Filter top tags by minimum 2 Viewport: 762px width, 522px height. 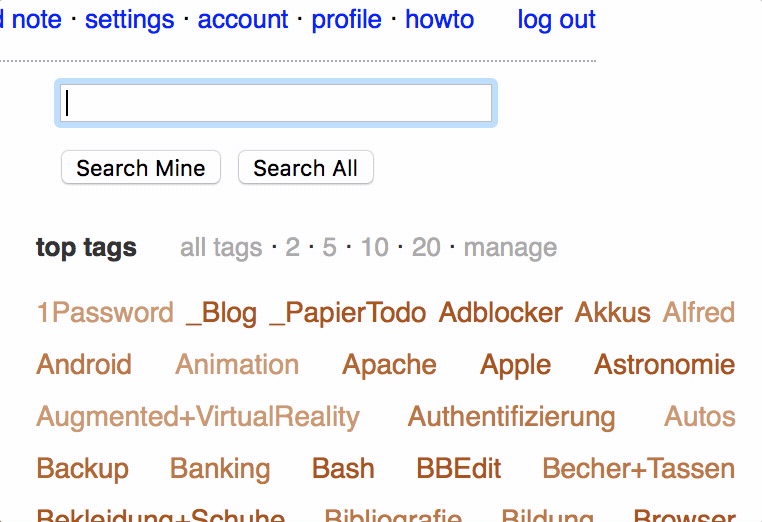[x=292, y=247]
